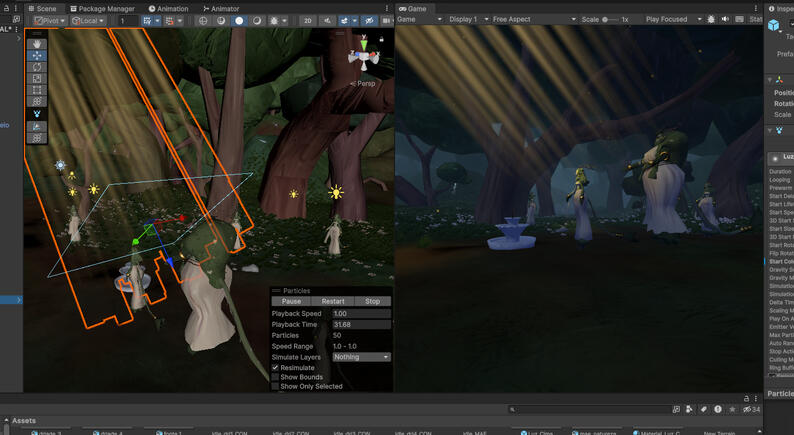The image size is (794, 435).
Task: Restart the particle simulation
Action: click(x=333, y=301)
